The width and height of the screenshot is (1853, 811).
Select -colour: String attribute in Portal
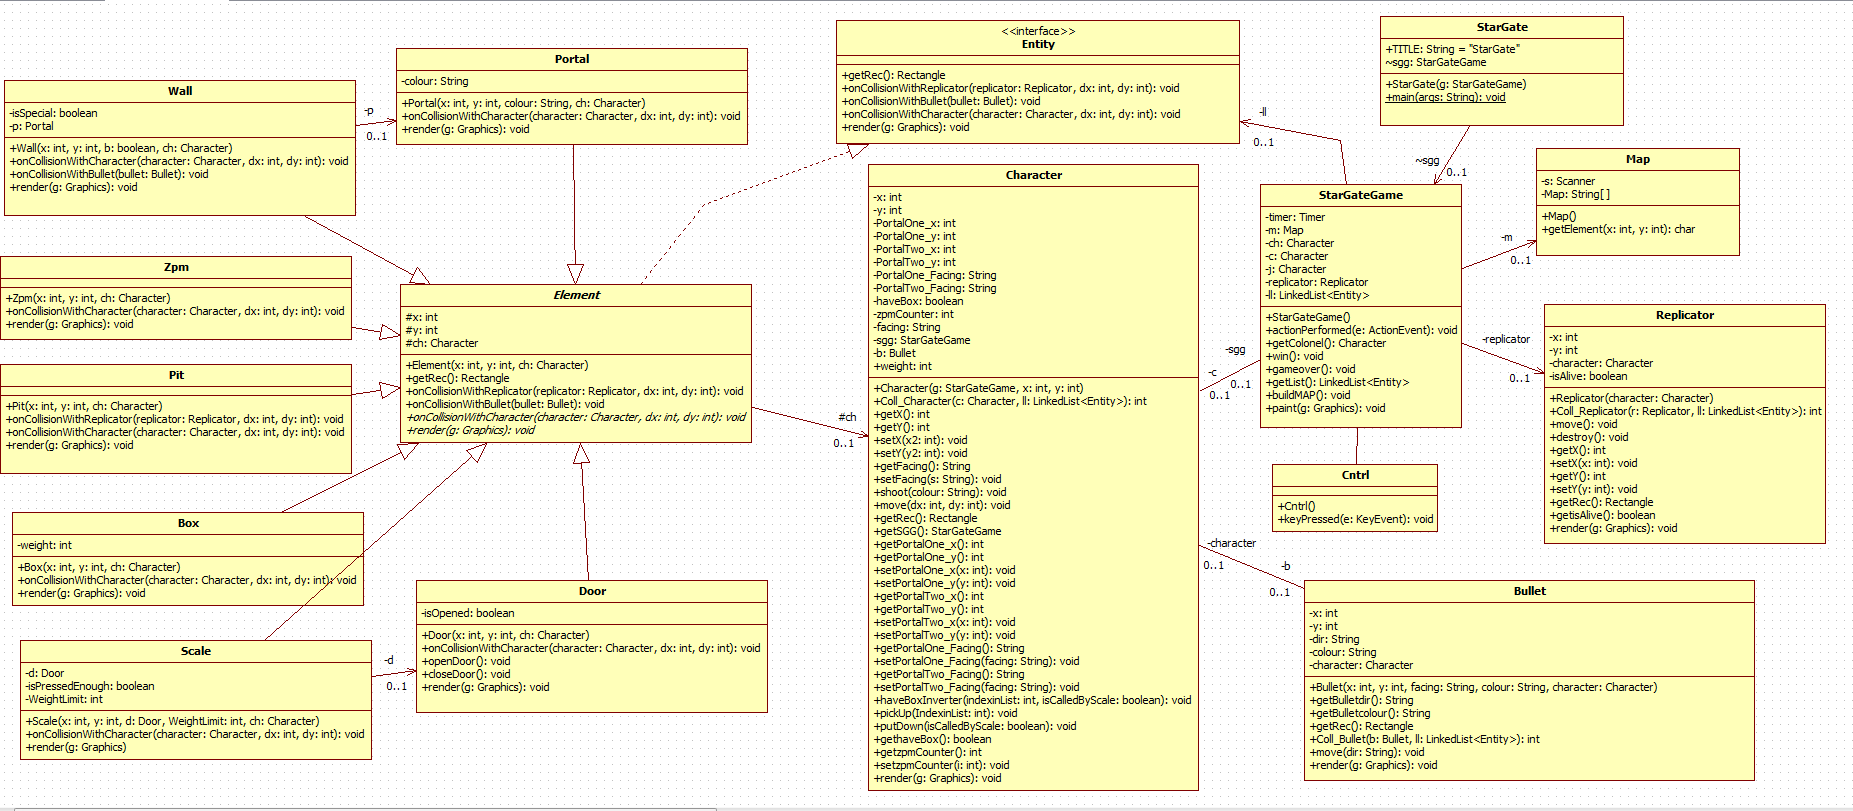(x=435, y=81)
